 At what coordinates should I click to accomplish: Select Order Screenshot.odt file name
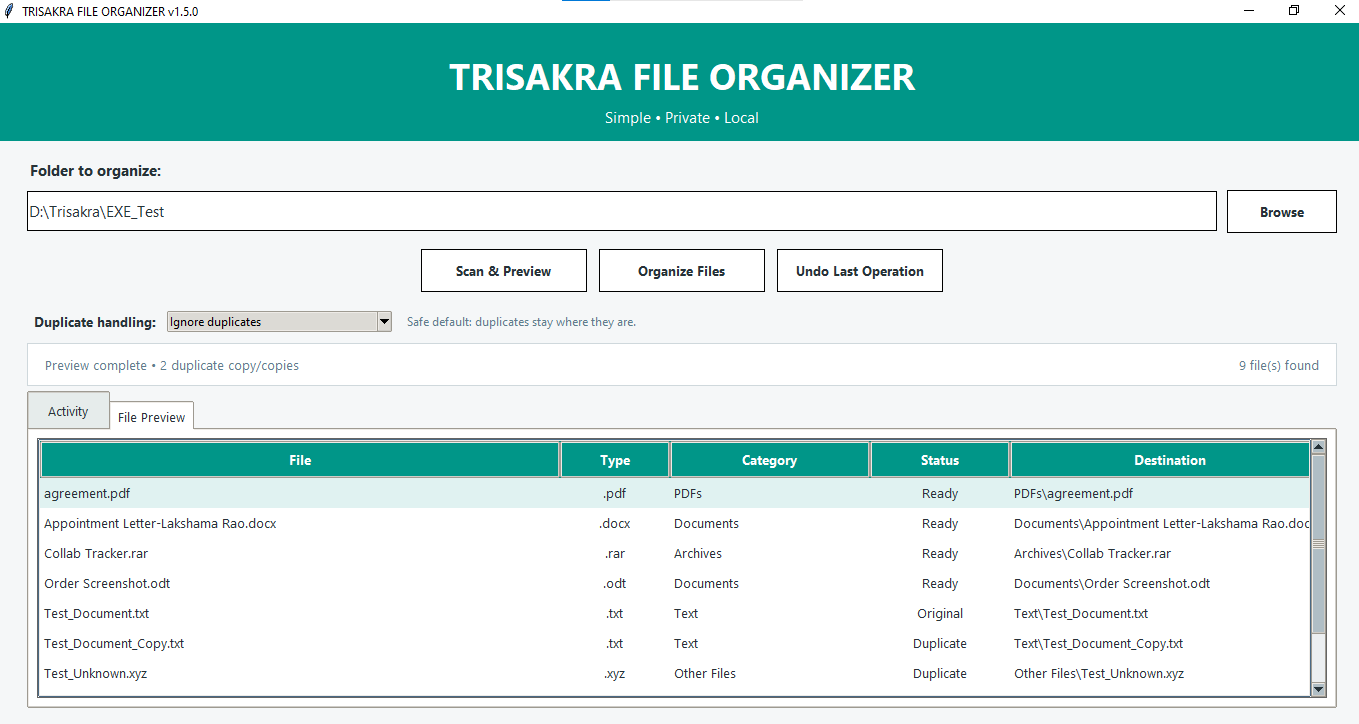(x=107, y=583)
